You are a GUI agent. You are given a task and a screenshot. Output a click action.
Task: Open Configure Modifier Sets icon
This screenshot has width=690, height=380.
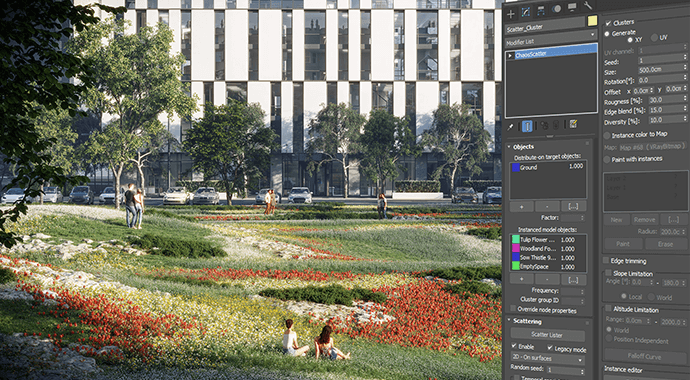pyautogui.click(x=573, y=124)
